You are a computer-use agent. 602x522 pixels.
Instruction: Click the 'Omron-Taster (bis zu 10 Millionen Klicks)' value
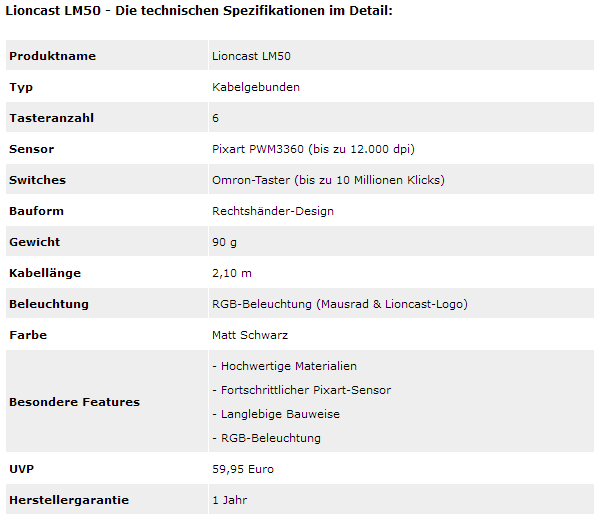point(328,180)
